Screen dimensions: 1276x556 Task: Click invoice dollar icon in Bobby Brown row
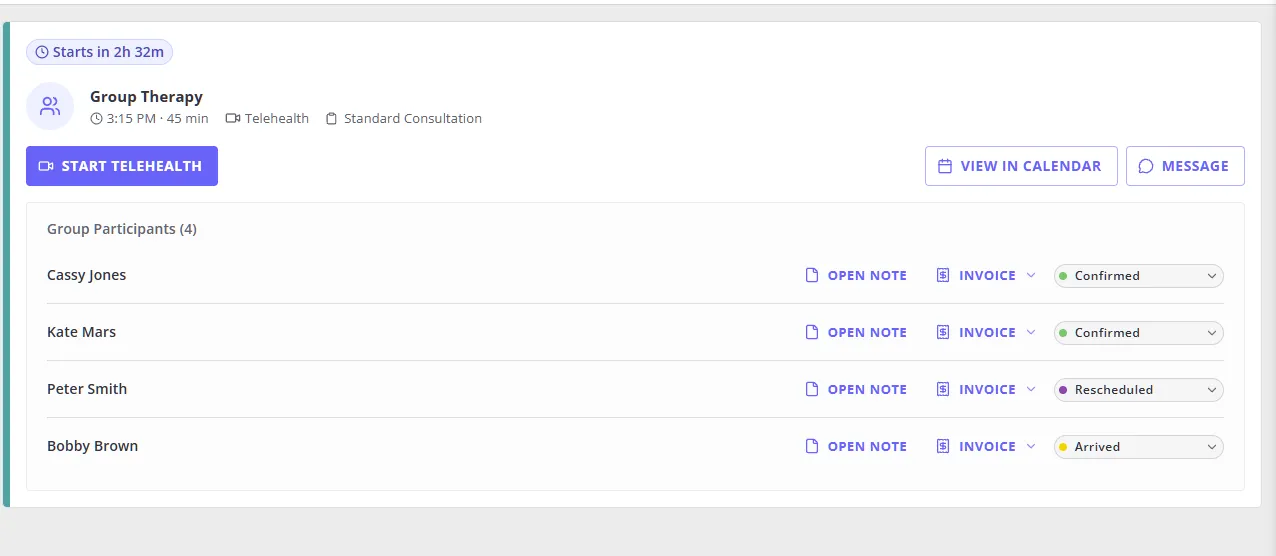[x=943, y=447]
